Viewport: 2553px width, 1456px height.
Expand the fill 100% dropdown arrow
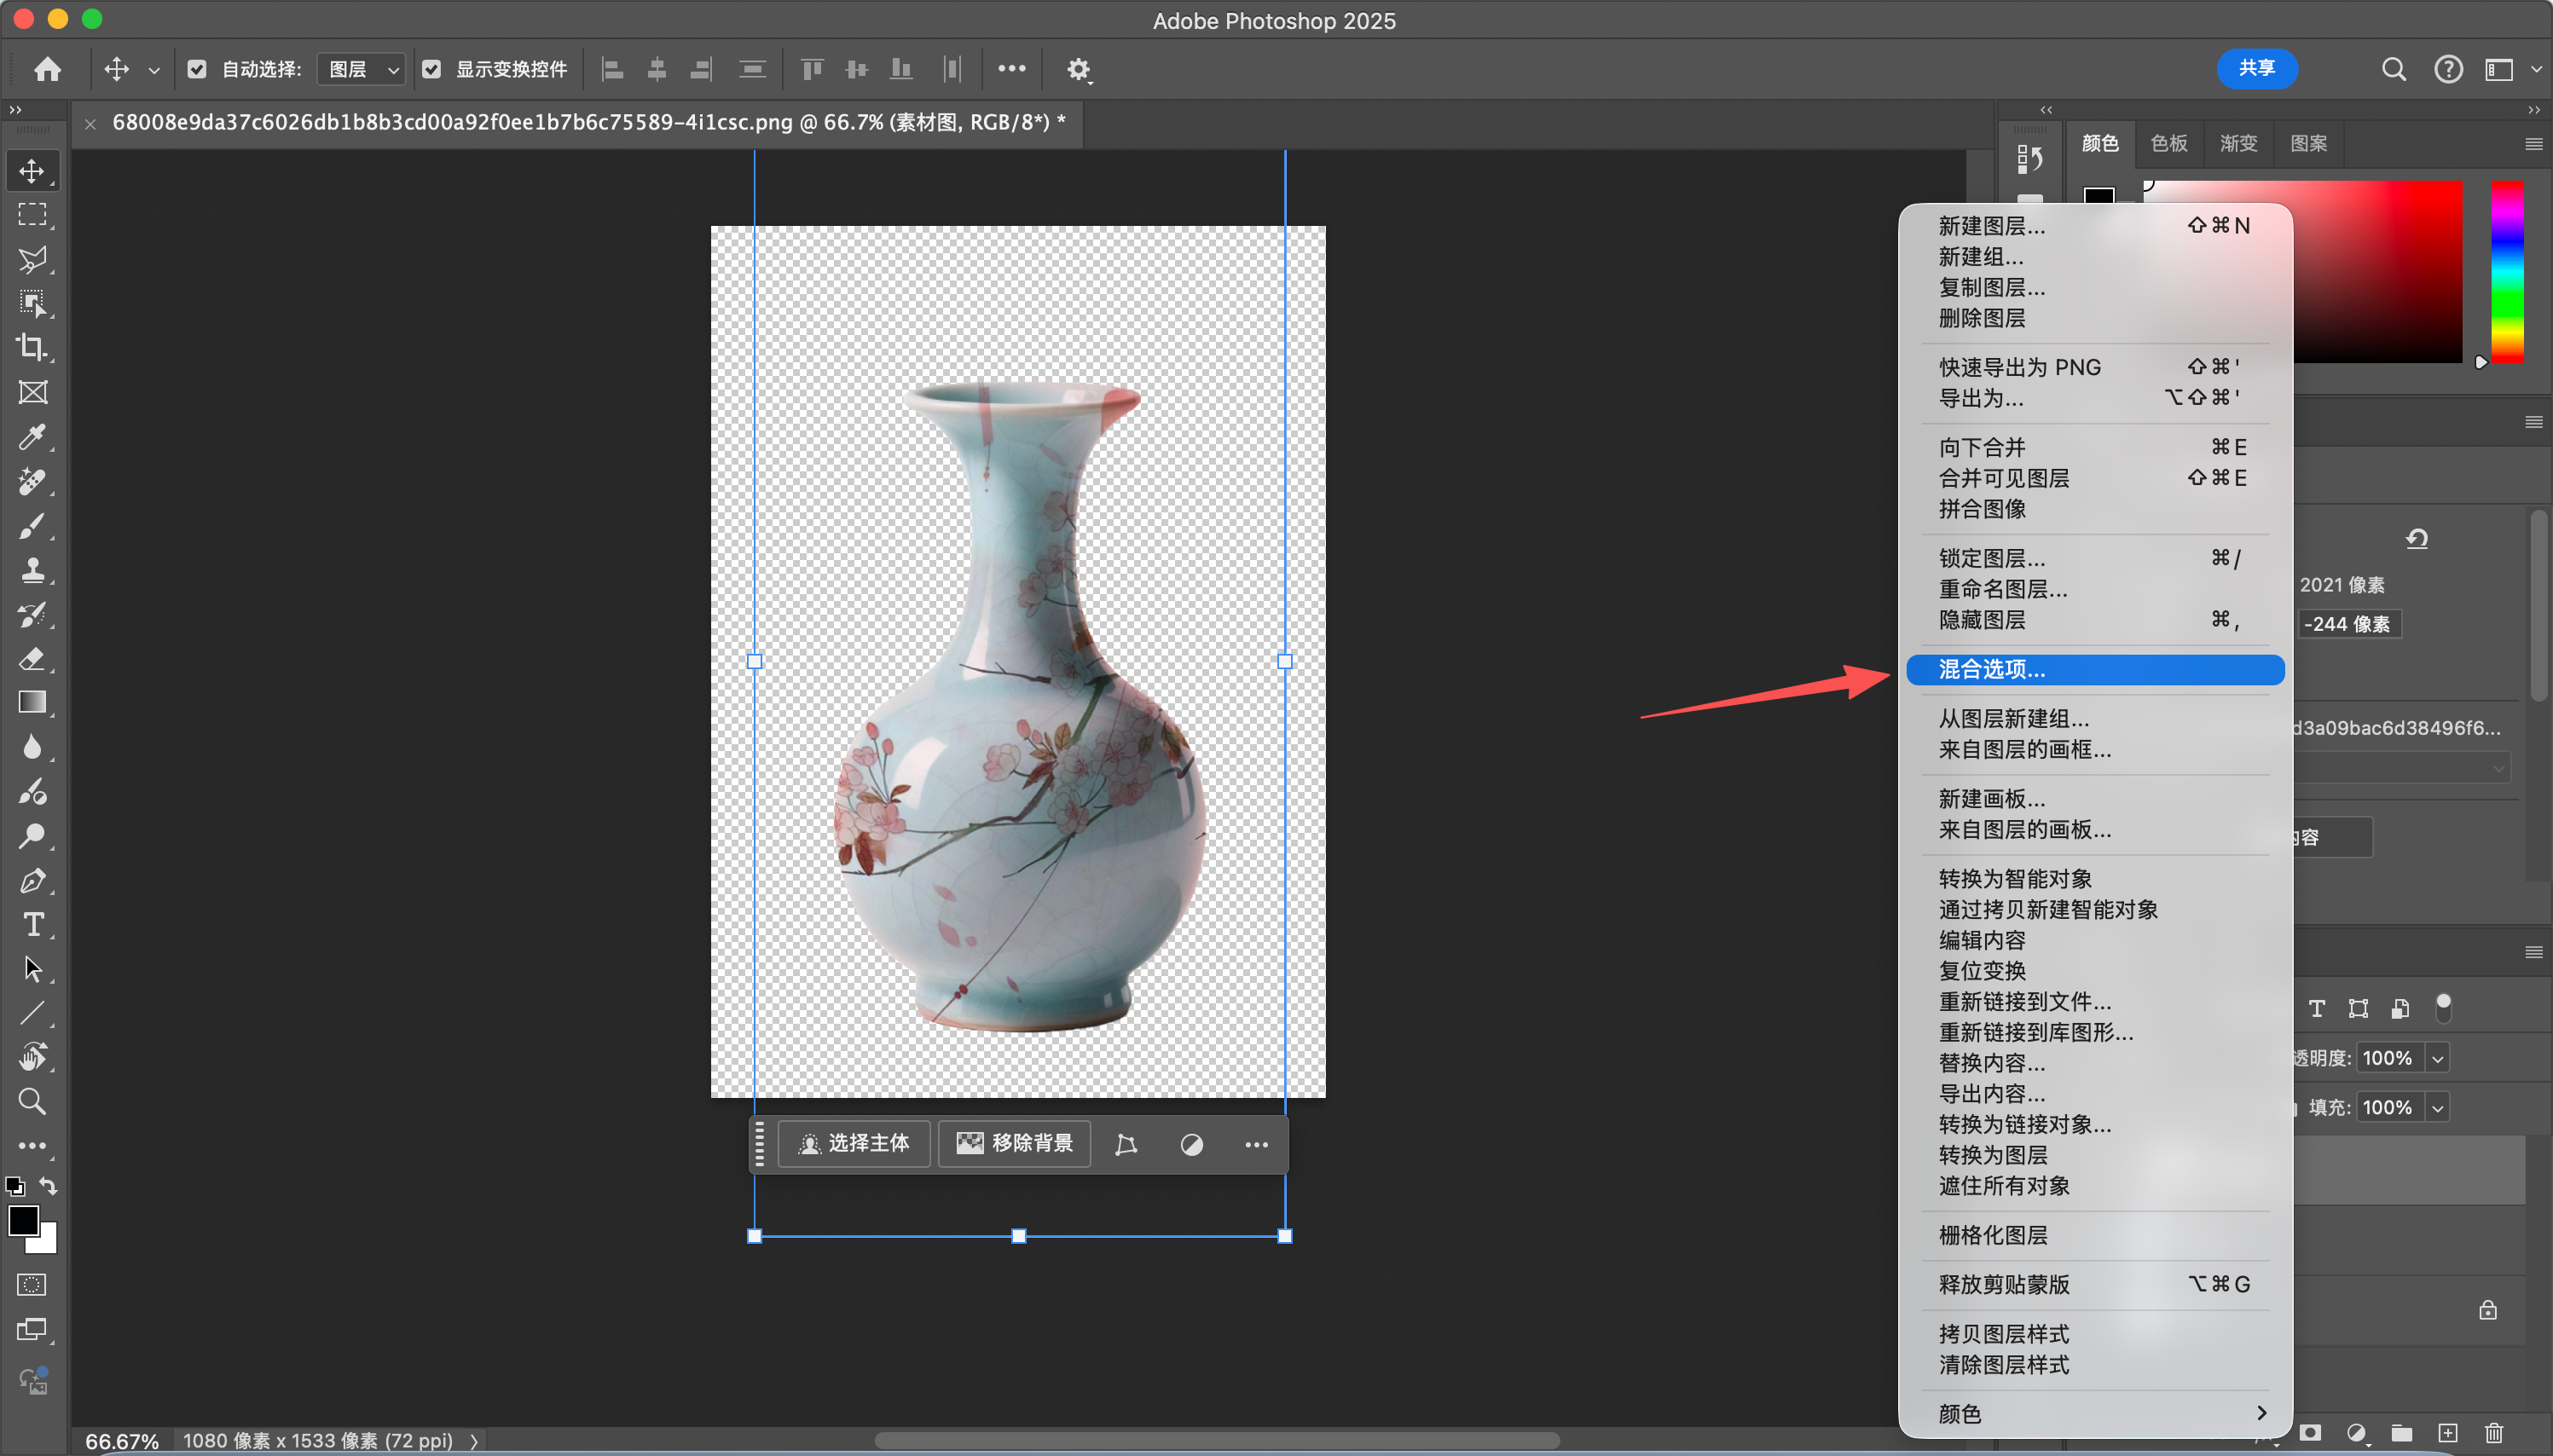pyautogui.click(x=2437, y=1107)
